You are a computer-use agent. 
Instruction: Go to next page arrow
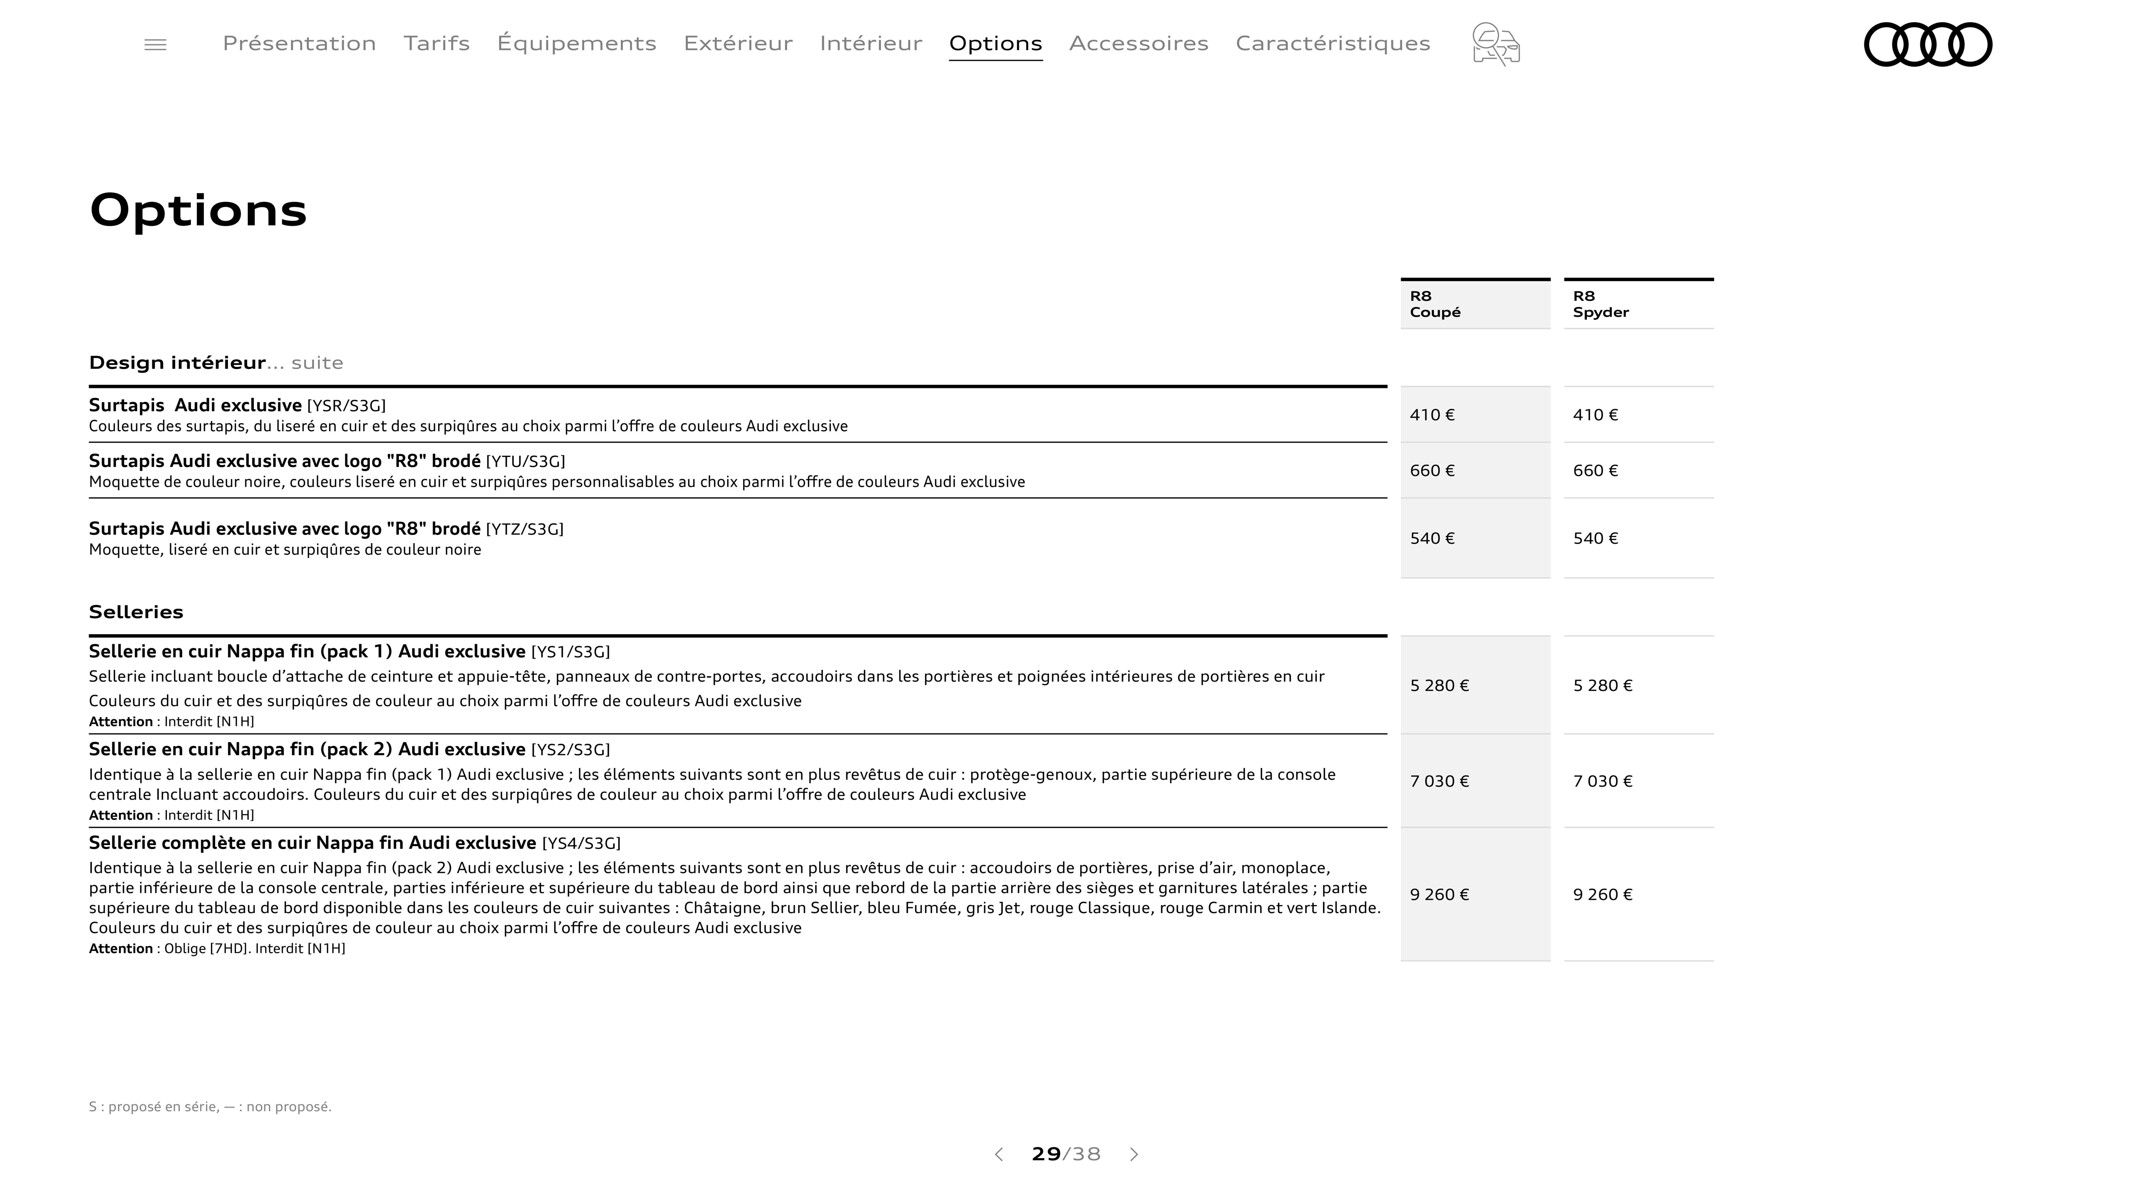tap(1134, 1154)
